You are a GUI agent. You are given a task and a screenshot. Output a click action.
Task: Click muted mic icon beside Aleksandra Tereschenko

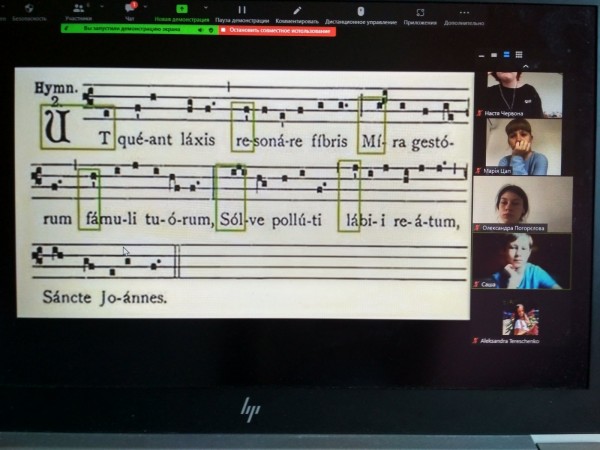pyautogui.click(x=476, y=341)
